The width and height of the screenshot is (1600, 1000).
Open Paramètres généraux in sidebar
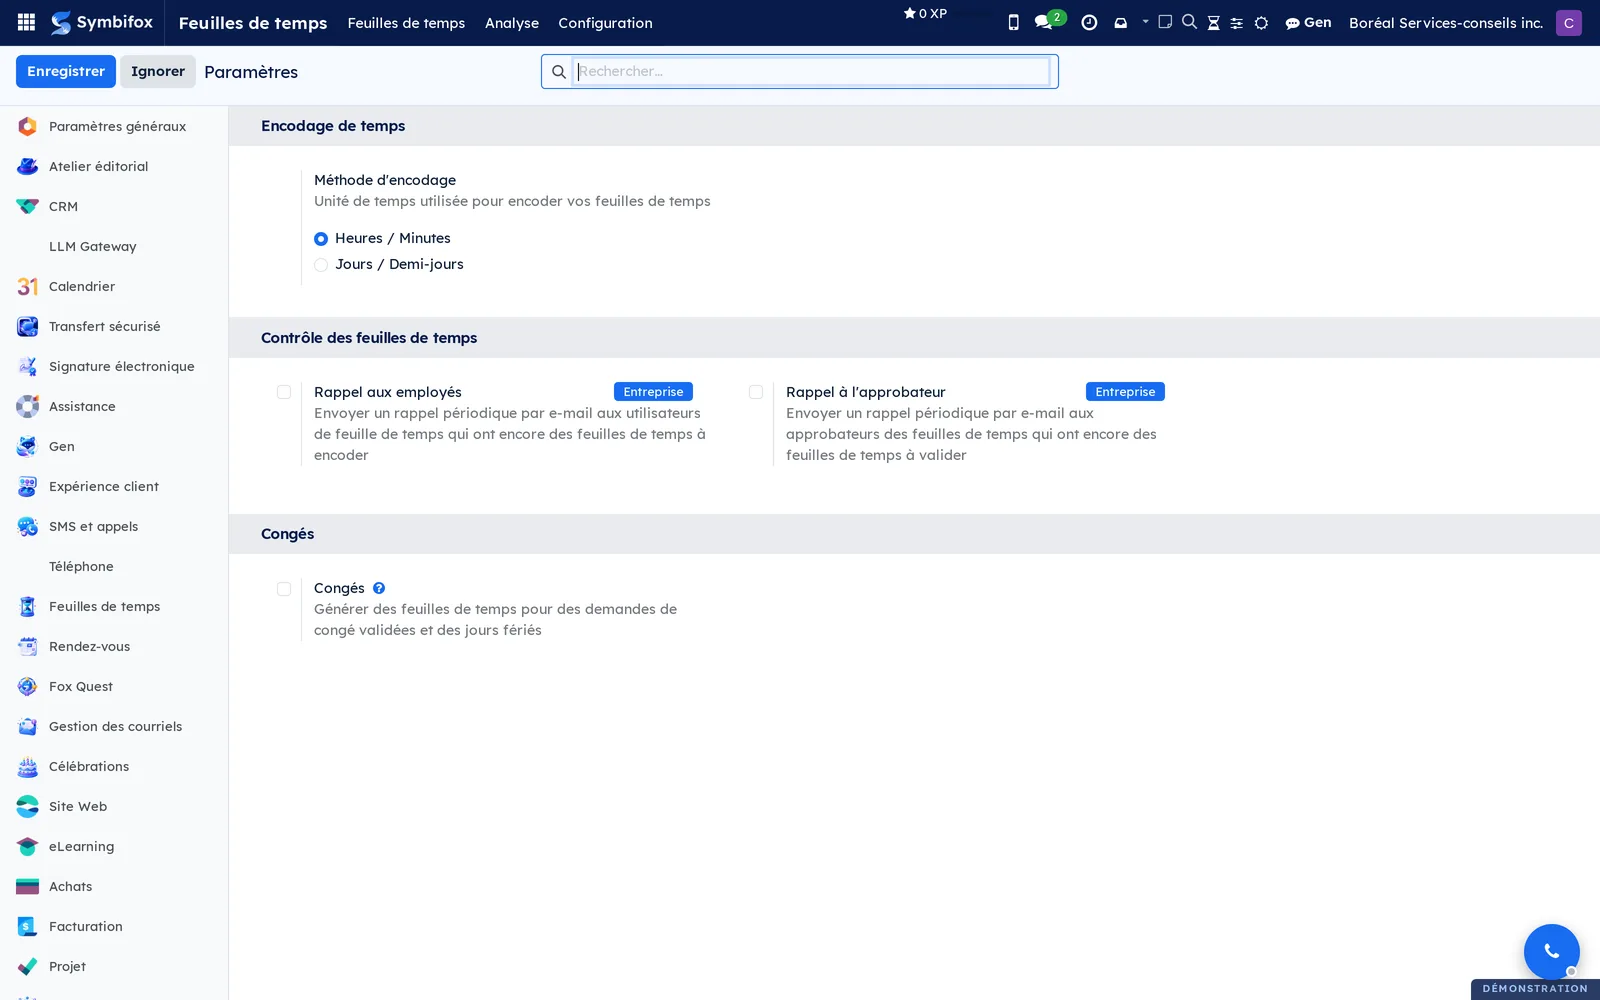pyautogui.click(x=114, y=126)
